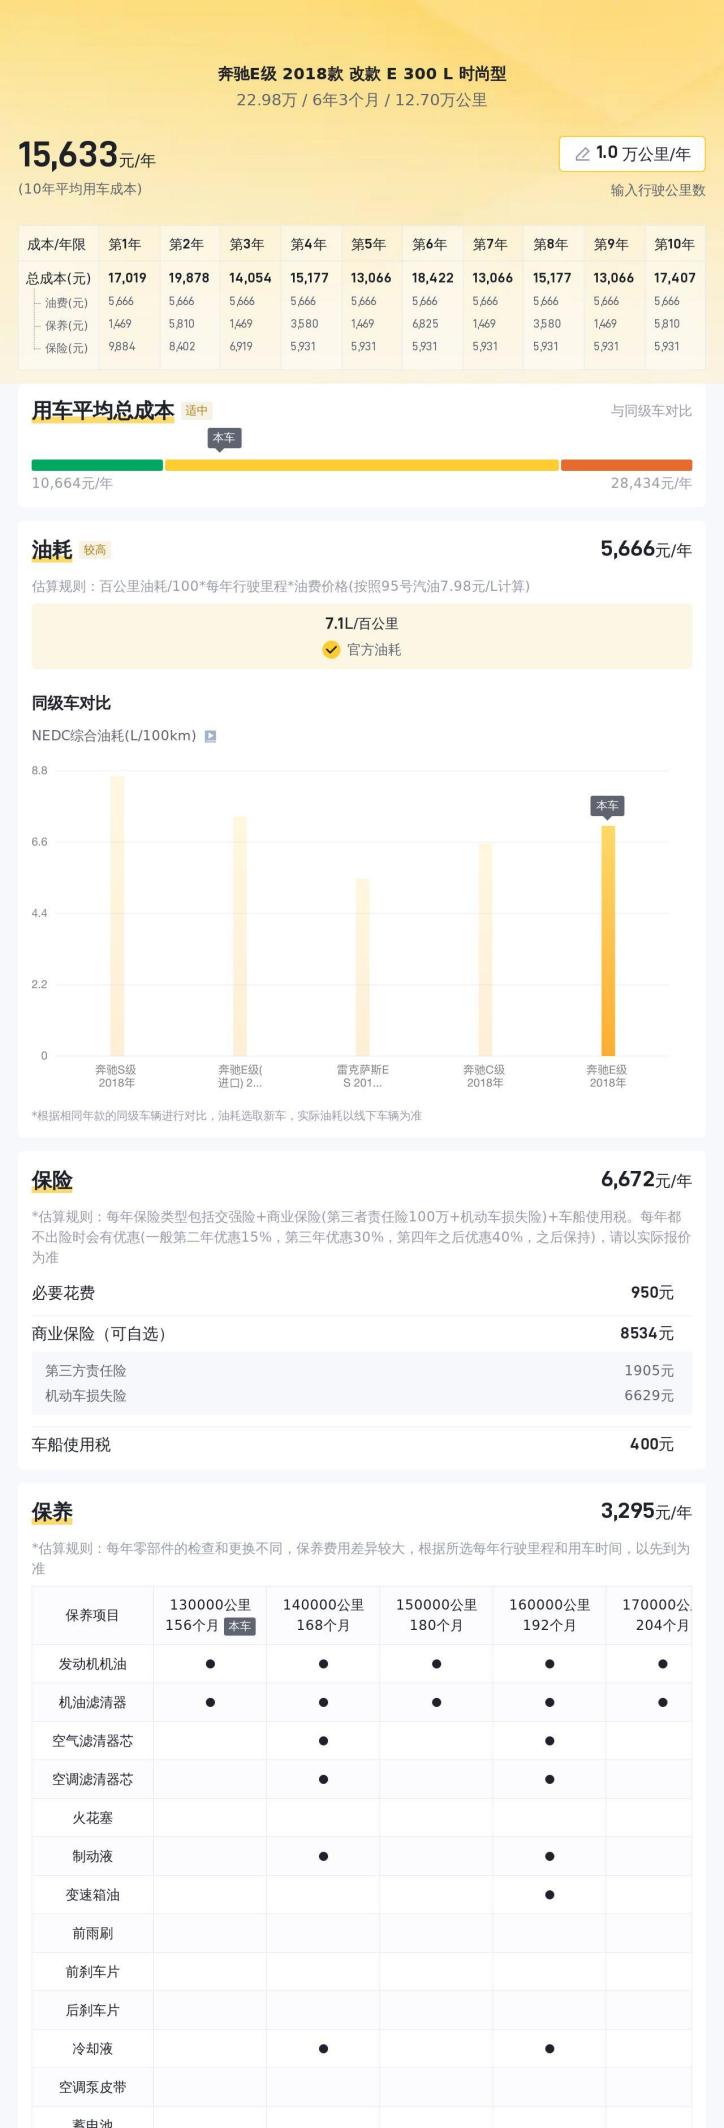Click the orange segment of the cost bar

(x=626, y=465)
